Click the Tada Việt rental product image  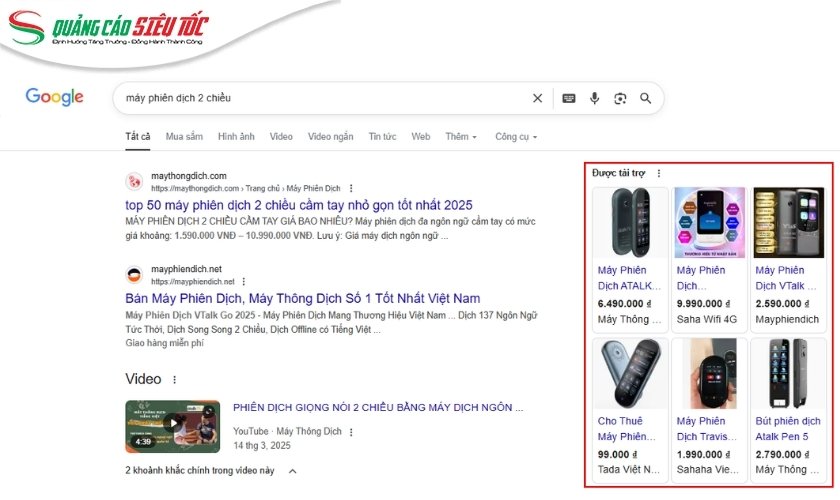pyautogui.click(x=631, y=374)
